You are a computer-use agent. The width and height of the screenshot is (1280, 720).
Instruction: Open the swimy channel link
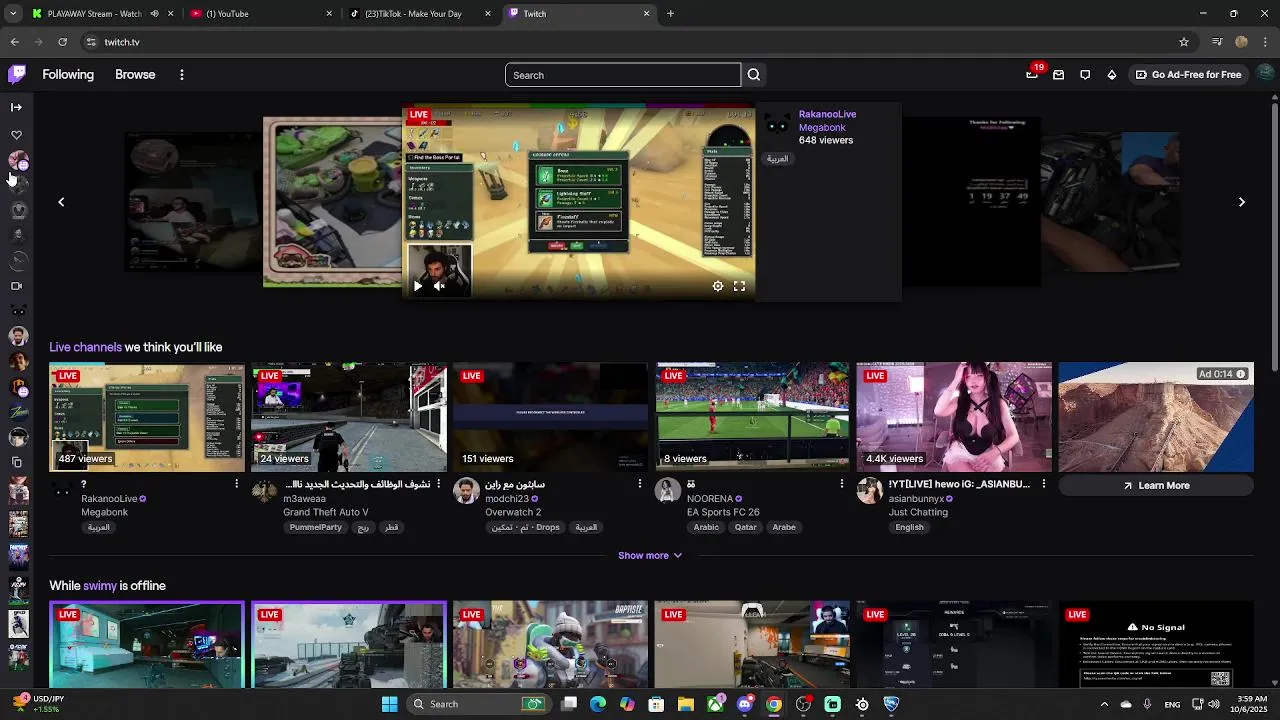(x=99, y=586)
